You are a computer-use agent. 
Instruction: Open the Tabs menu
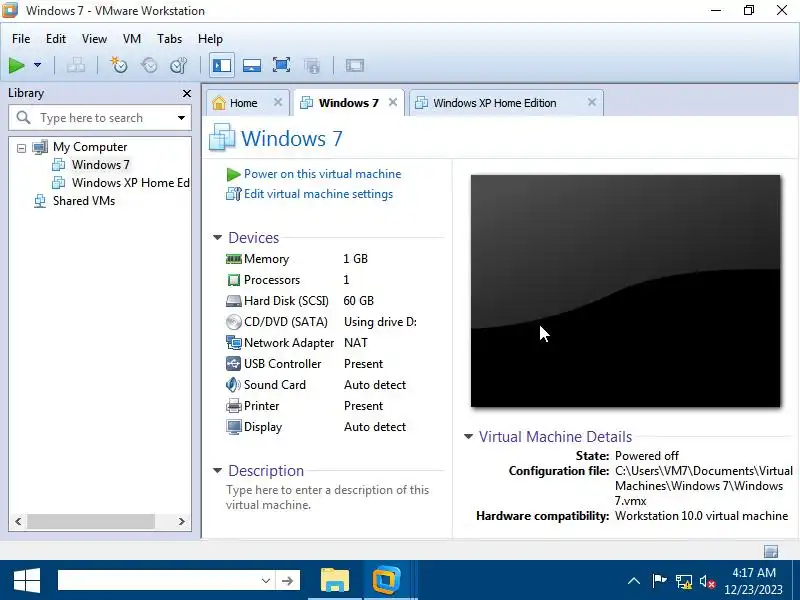[x=169, y=39]
